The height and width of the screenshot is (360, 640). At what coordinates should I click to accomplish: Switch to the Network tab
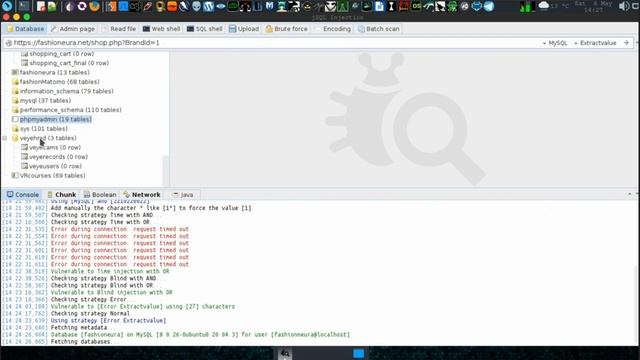pos(142,195)
